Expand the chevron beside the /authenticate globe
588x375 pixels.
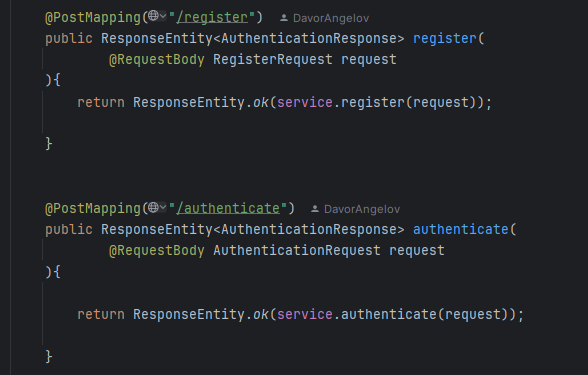(x=163, y=207)
